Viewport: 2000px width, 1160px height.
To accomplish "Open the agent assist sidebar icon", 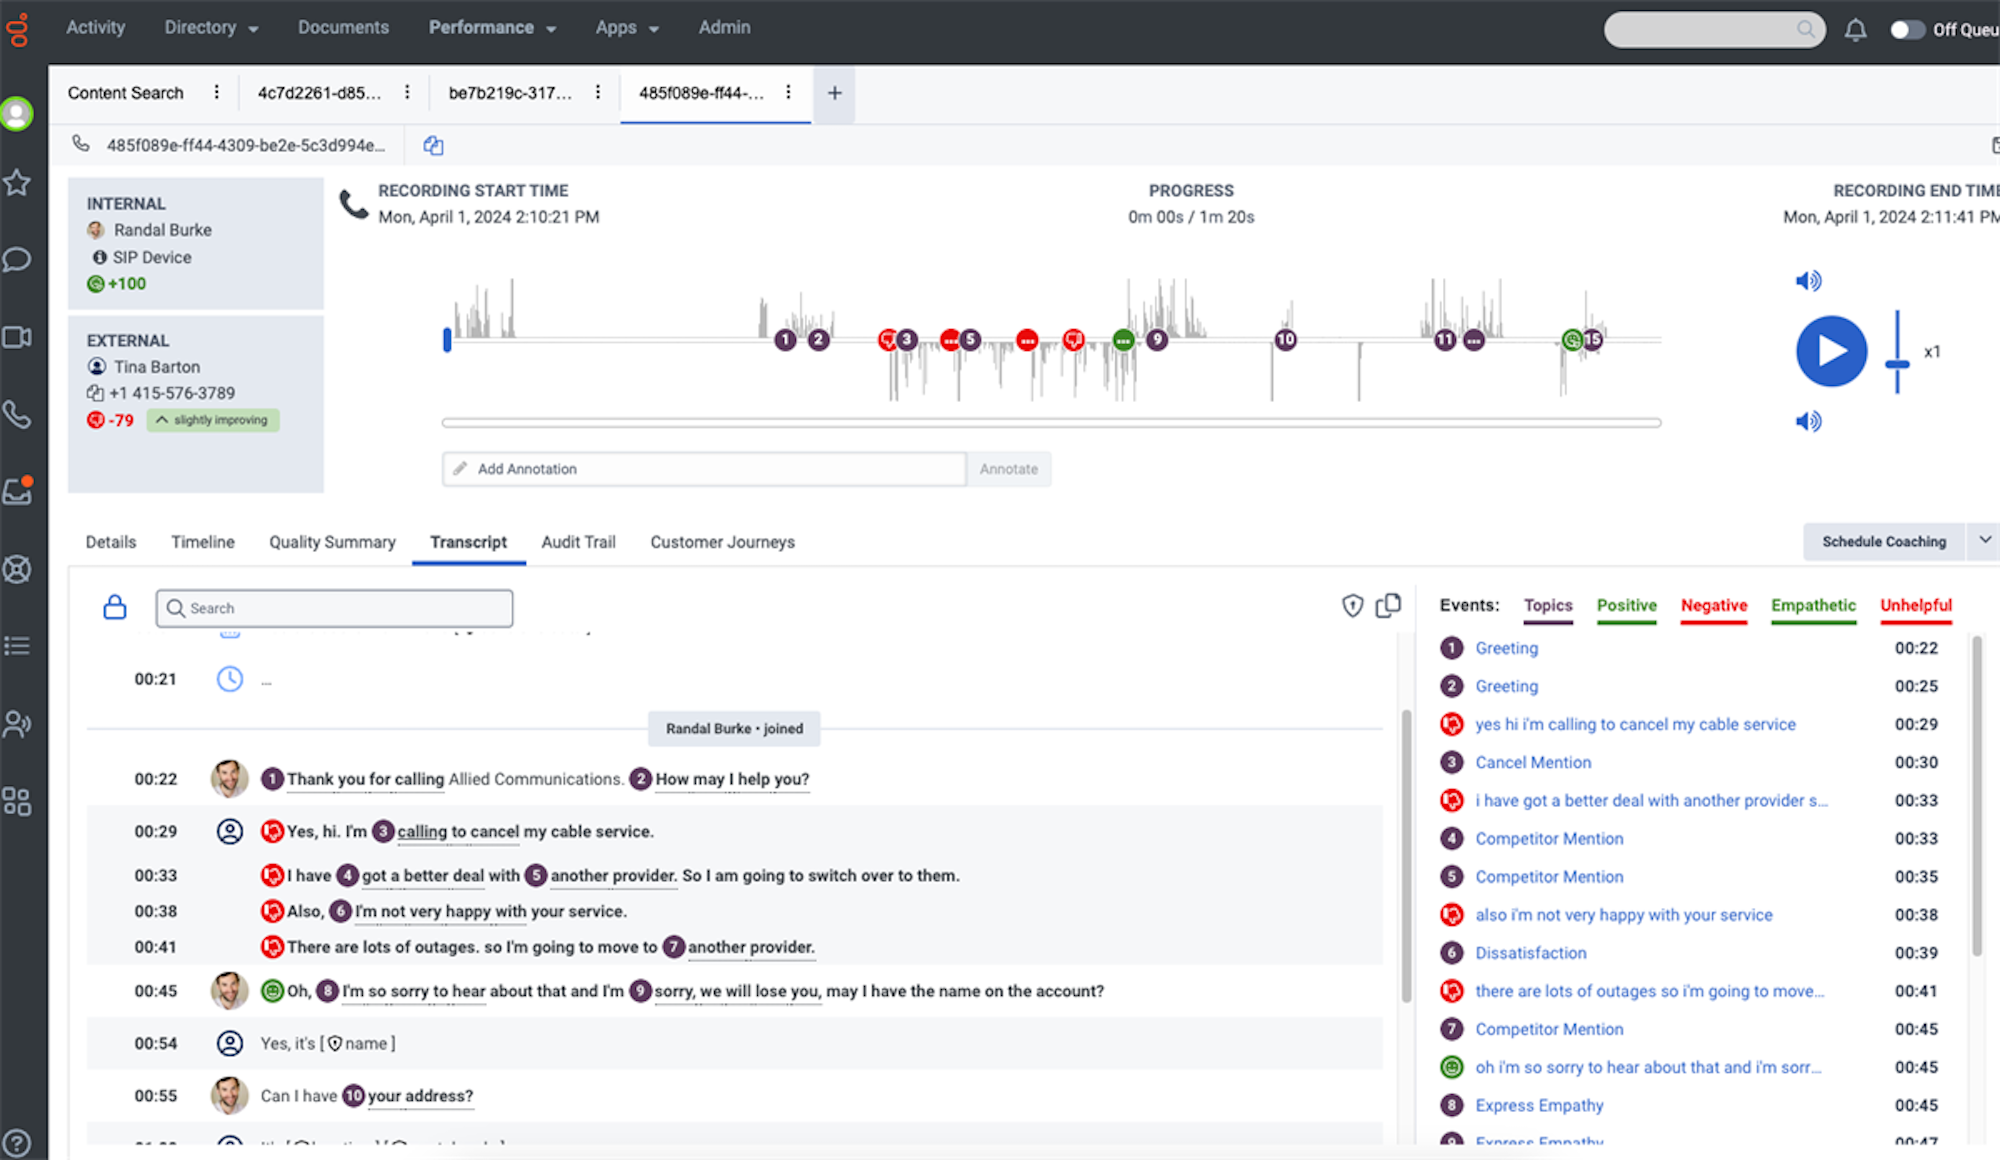I will pyautogui.click(x=17, y=724).
